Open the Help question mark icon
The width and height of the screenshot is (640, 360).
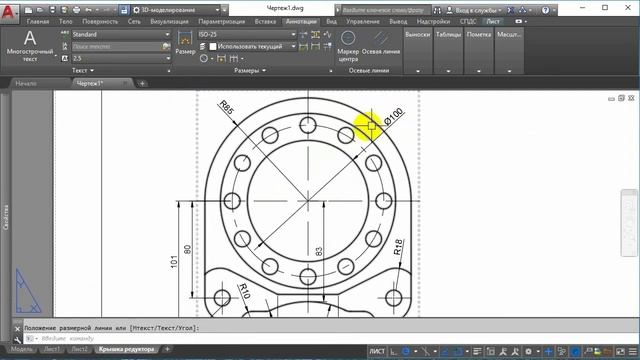pyautogui.click(x=545, y=10)
